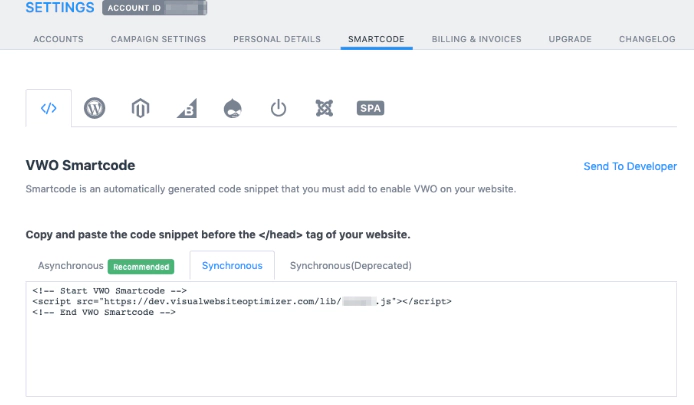Viewport: 694px width, 405px height.
Task: Select the BigCommerce platform icon
Action: pyautogui.click(x=186, y=109)
